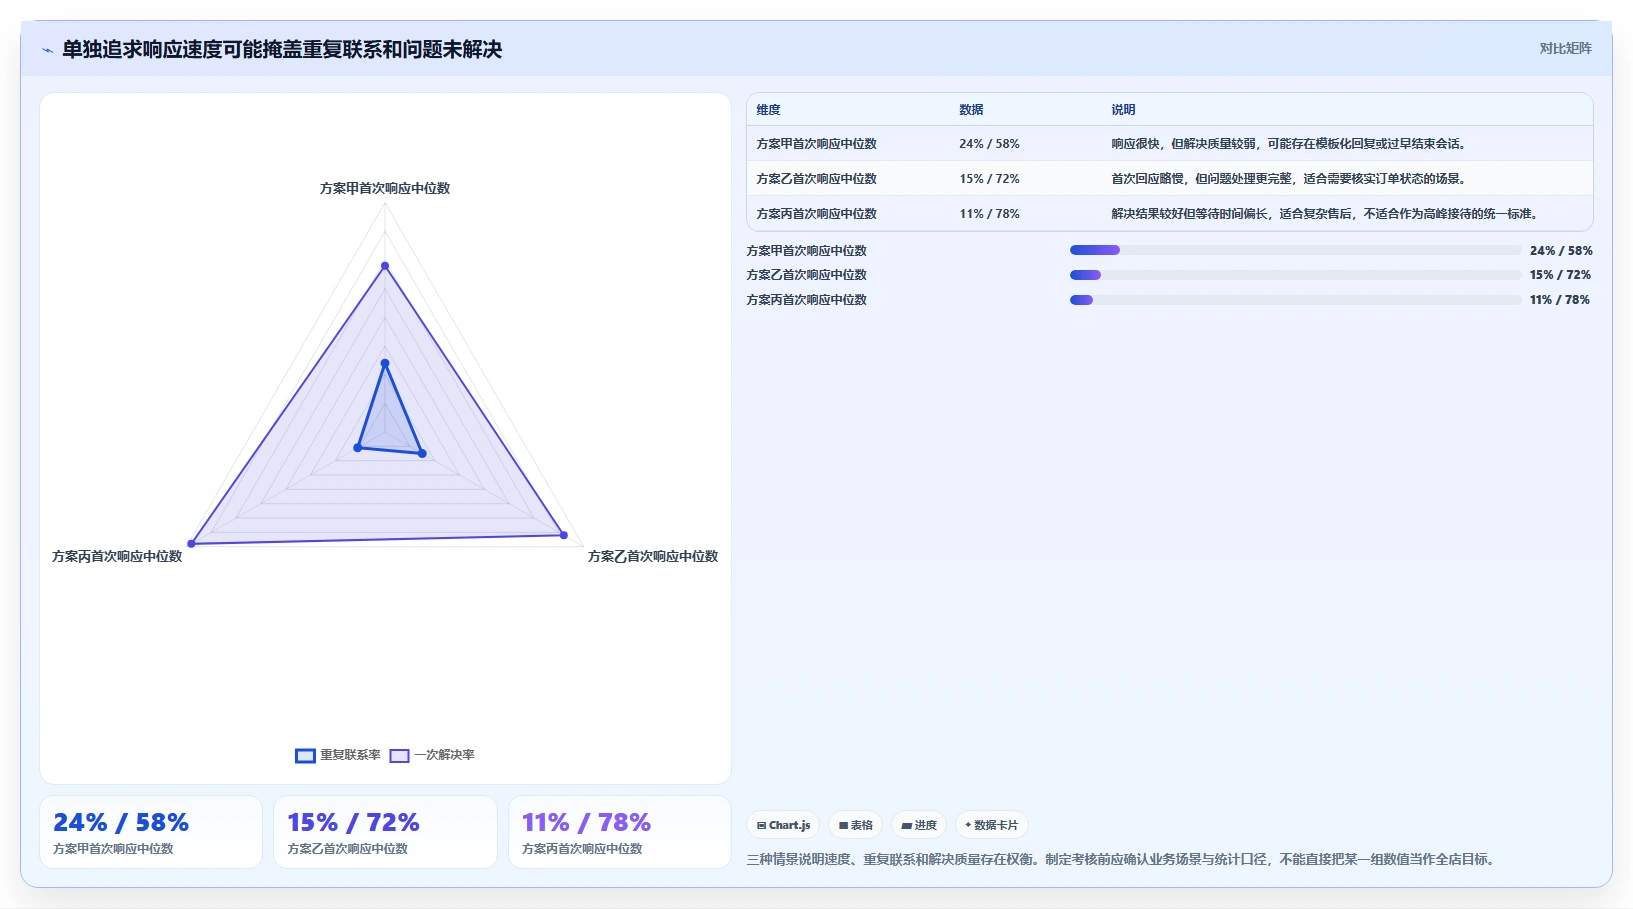Screen dimensions: 1633x909
Task: Click the purple 一次解决率 legend swatch
Action: click(399, 755)
